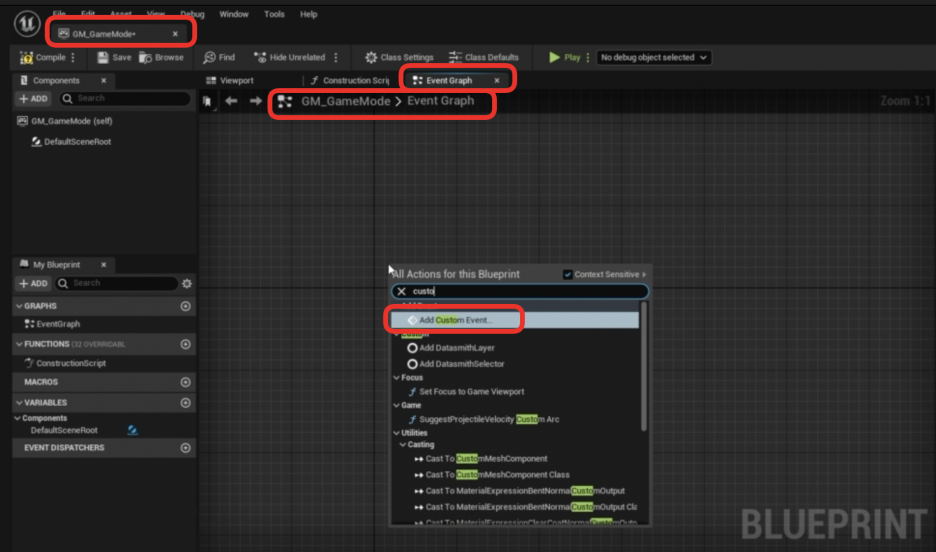Open Class Defaults
The image size is (936, 552).
click(x=484, y=57)
